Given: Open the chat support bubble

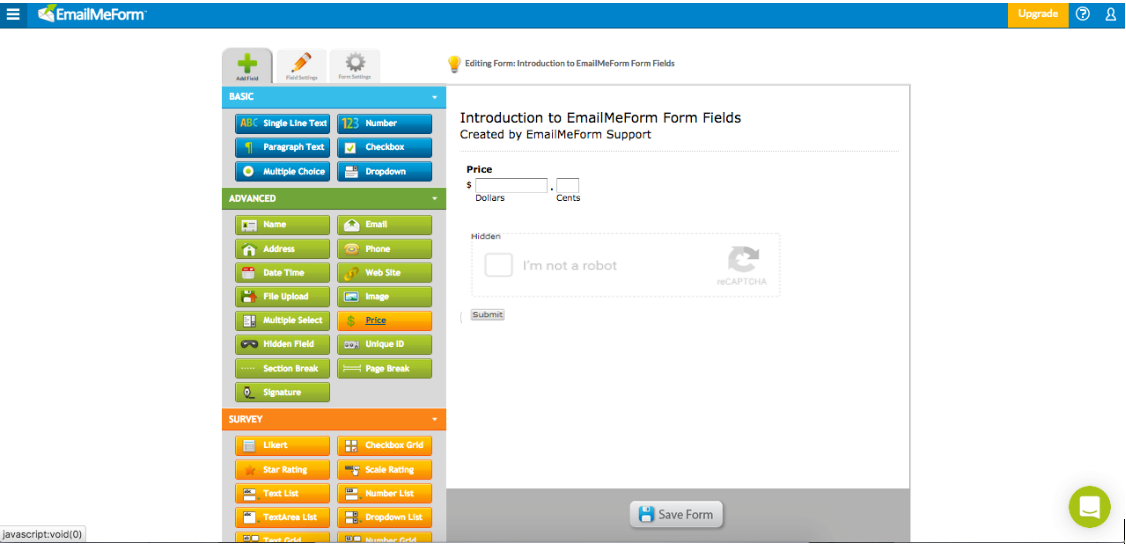Looking at the screenshot, I should 1089,507.
